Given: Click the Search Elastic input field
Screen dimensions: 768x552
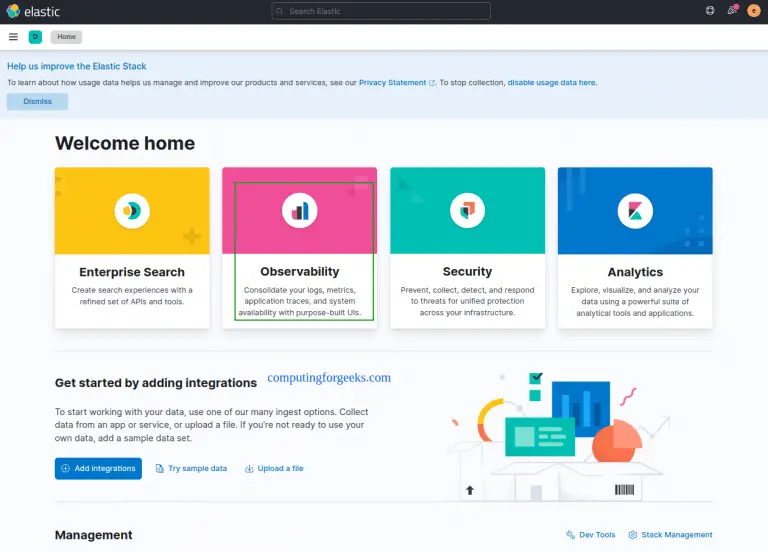Looking at the screenshot, I should (x=381, y=11).
